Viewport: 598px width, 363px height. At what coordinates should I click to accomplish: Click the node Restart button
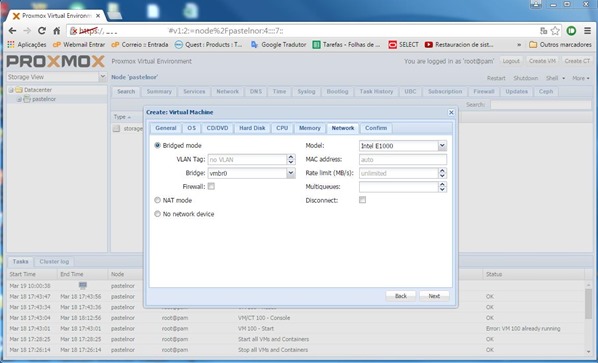(x=496, y=78)
